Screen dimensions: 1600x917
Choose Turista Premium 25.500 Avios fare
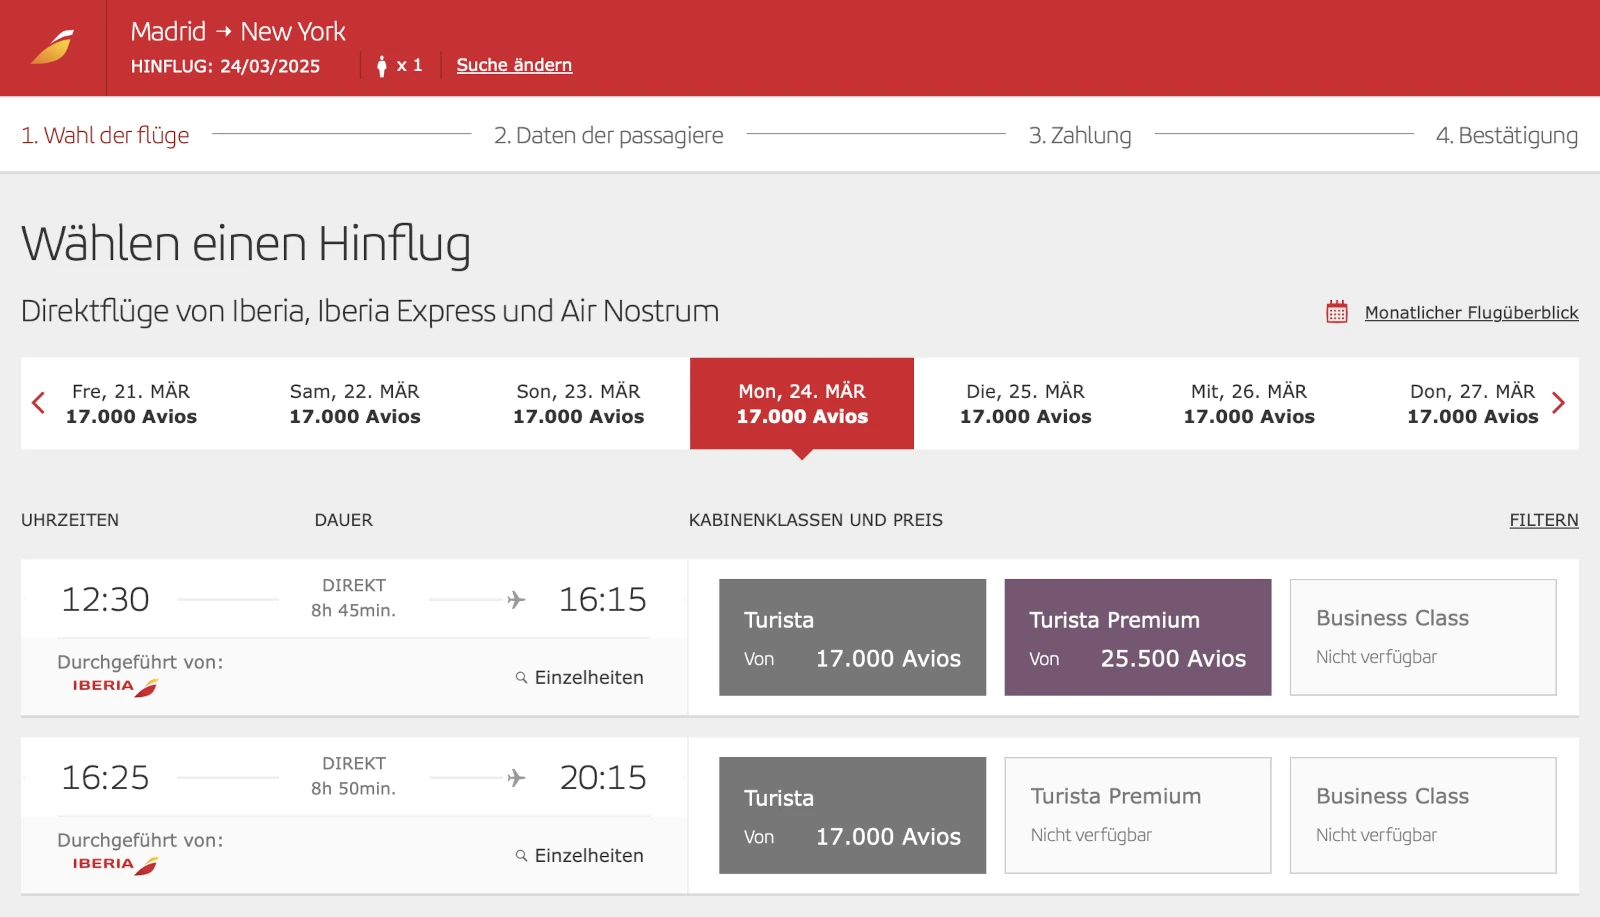(1138, 637)
